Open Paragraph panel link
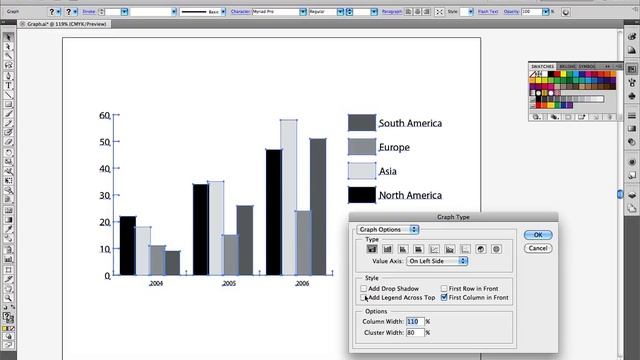640x360 pixels. point(391,12)
